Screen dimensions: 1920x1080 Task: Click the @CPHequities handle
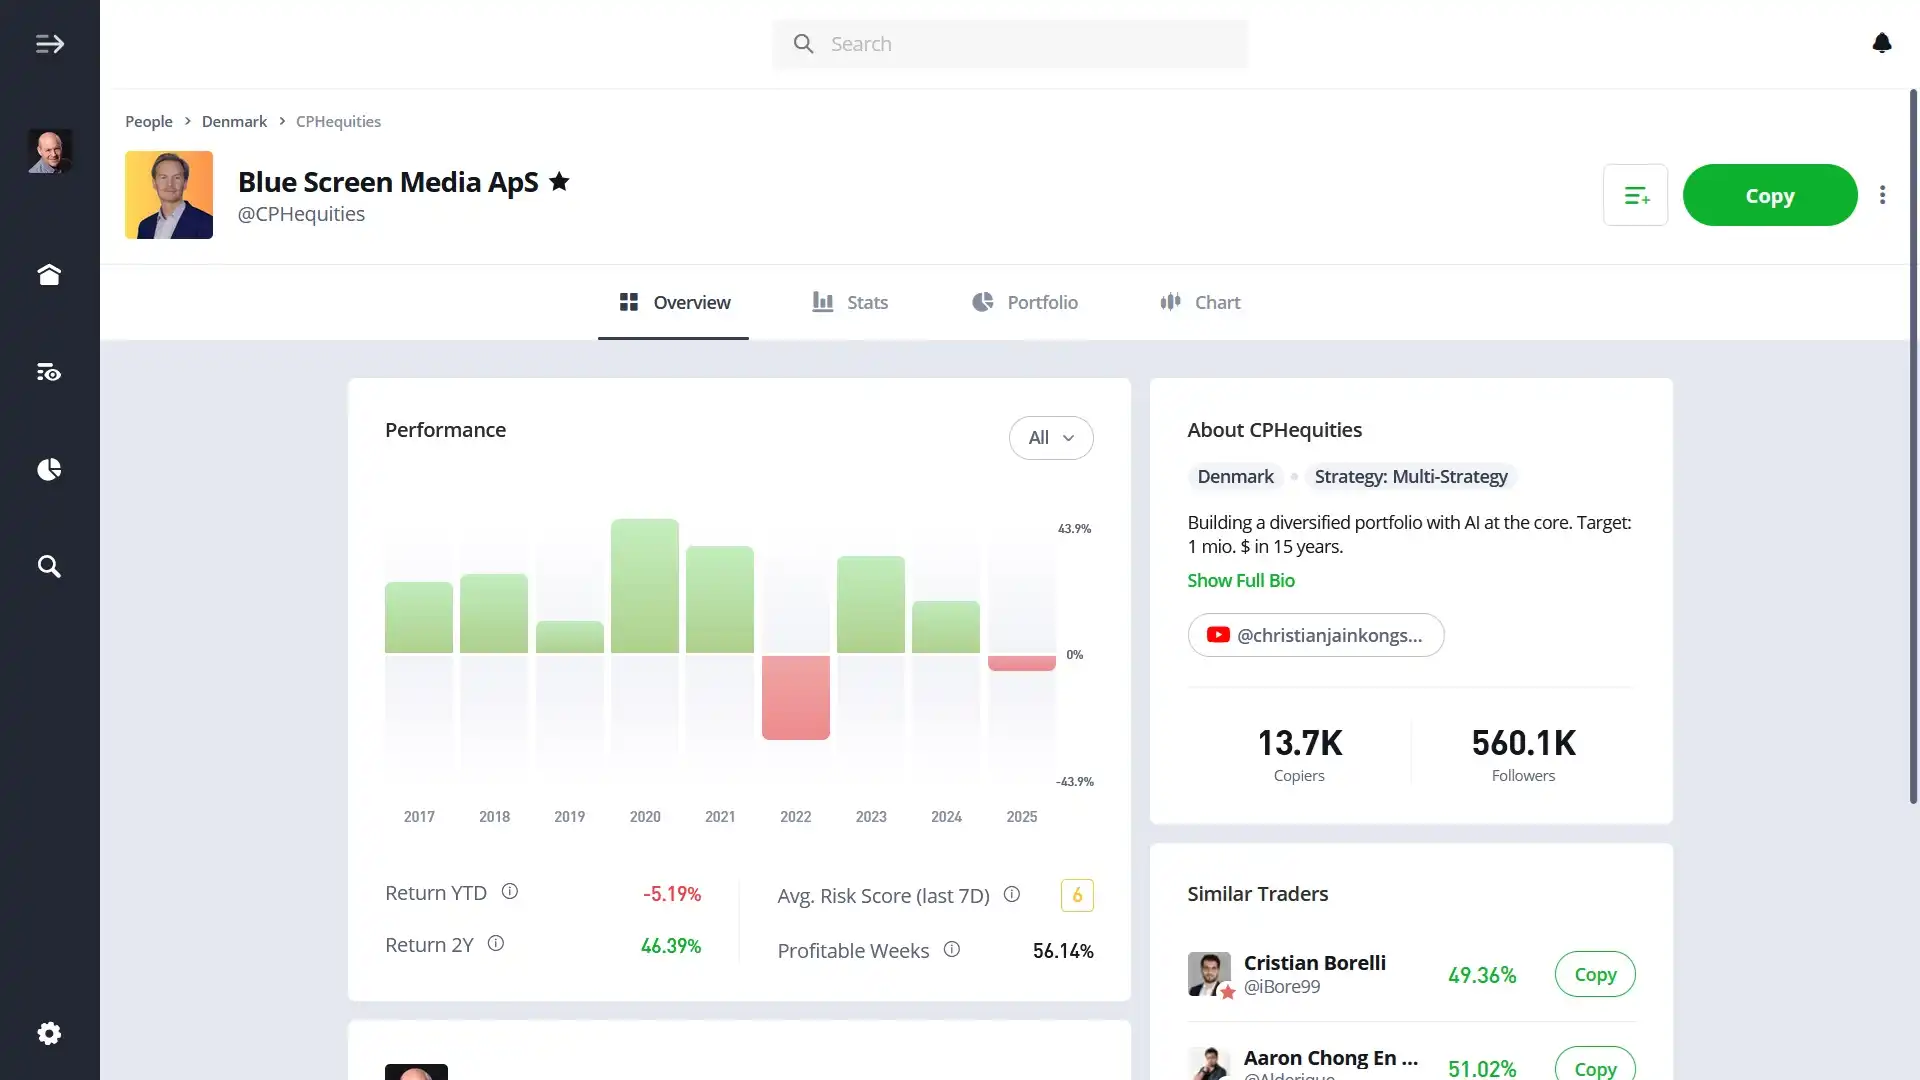click(301, 214)
